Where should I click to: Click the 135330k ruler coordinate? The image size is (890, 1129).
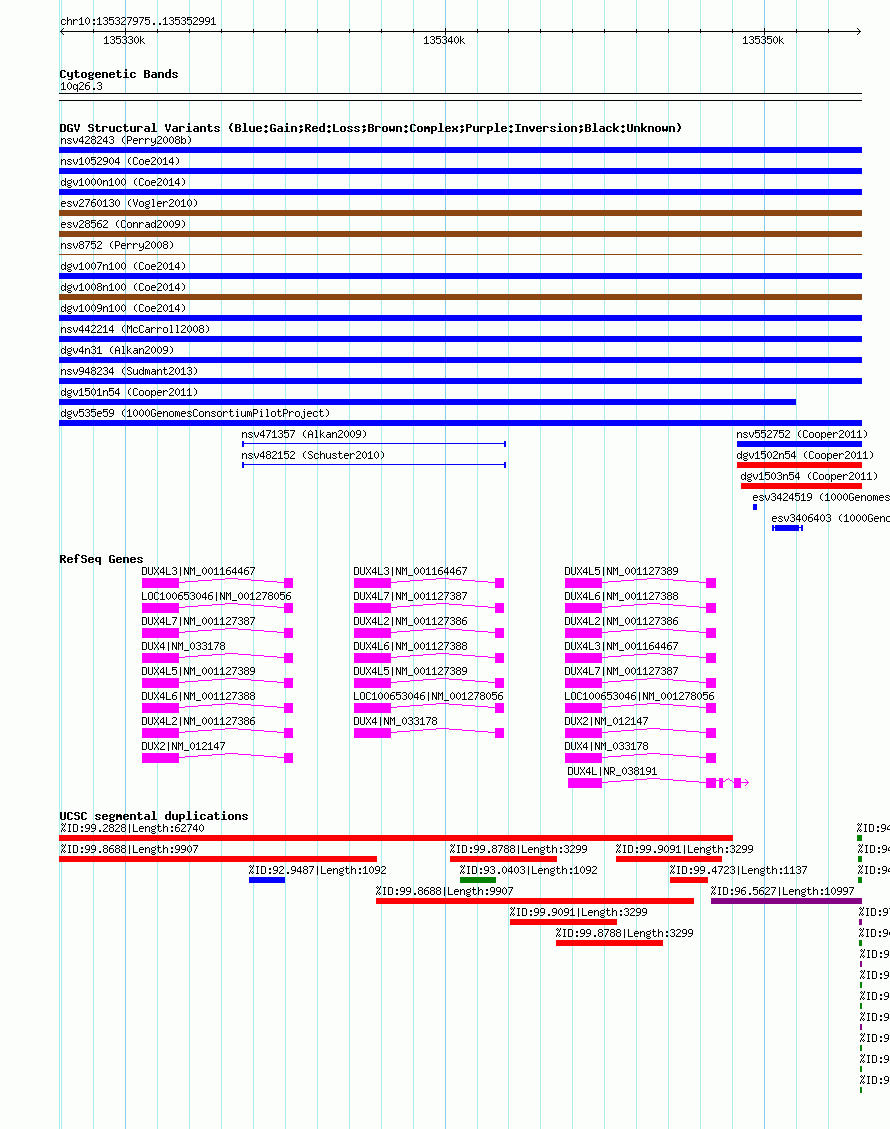click(124, 40)
